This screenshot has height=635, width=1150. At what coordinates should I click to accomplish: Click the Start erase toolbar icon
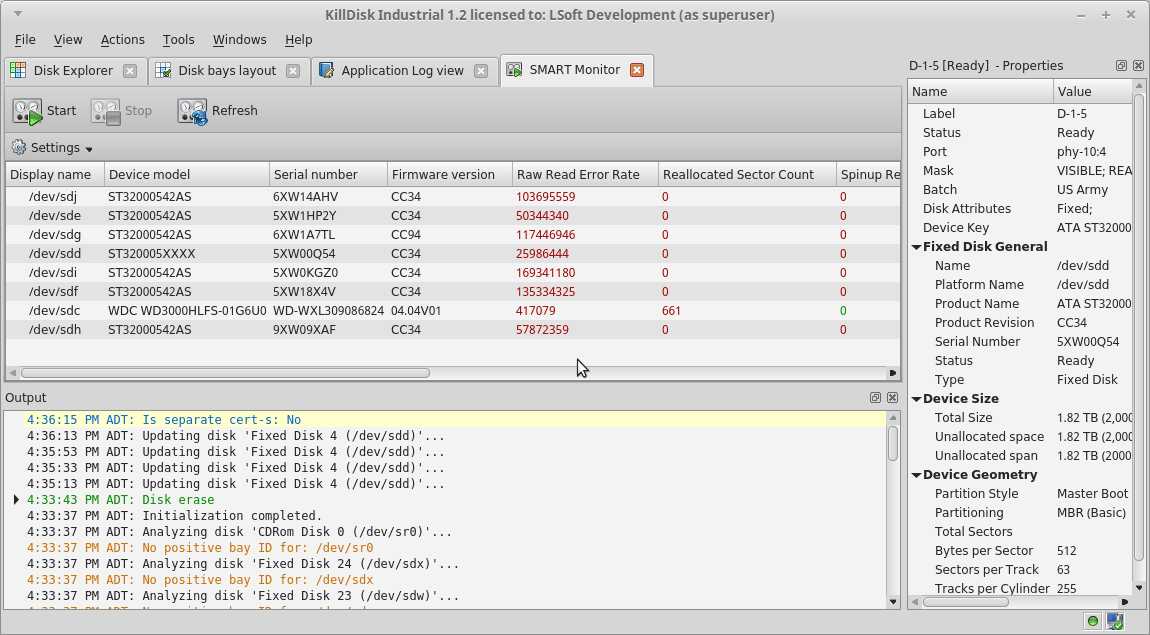[27, 111]
